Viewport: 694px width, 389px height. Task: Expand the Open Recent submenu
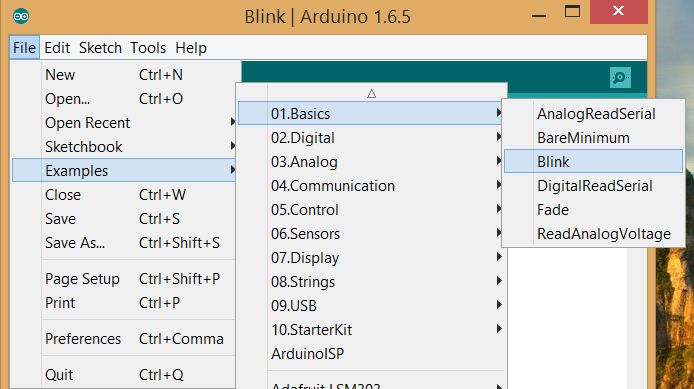[124, 123]
